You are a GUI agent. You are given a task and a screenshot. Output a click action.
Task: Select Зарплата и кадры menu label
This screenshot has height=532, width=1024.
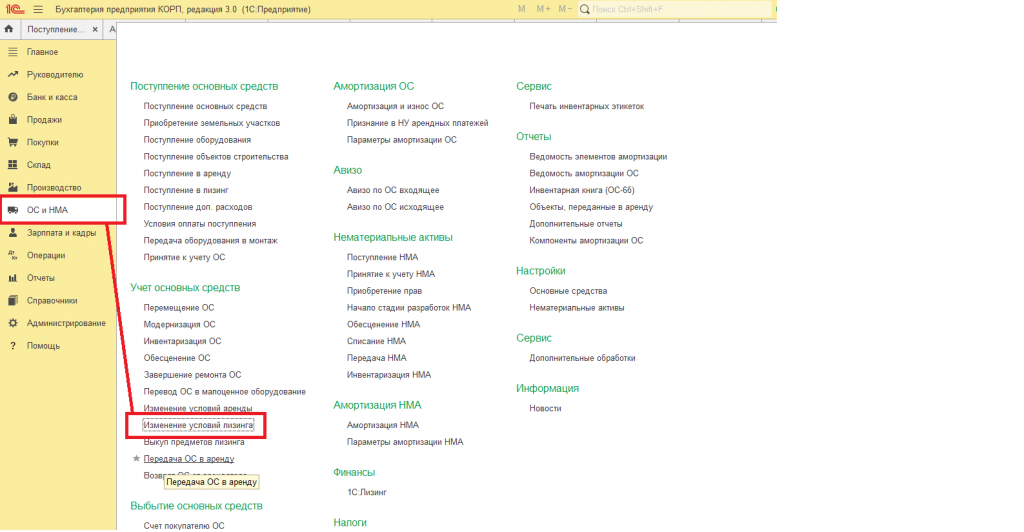coord(61,232)
